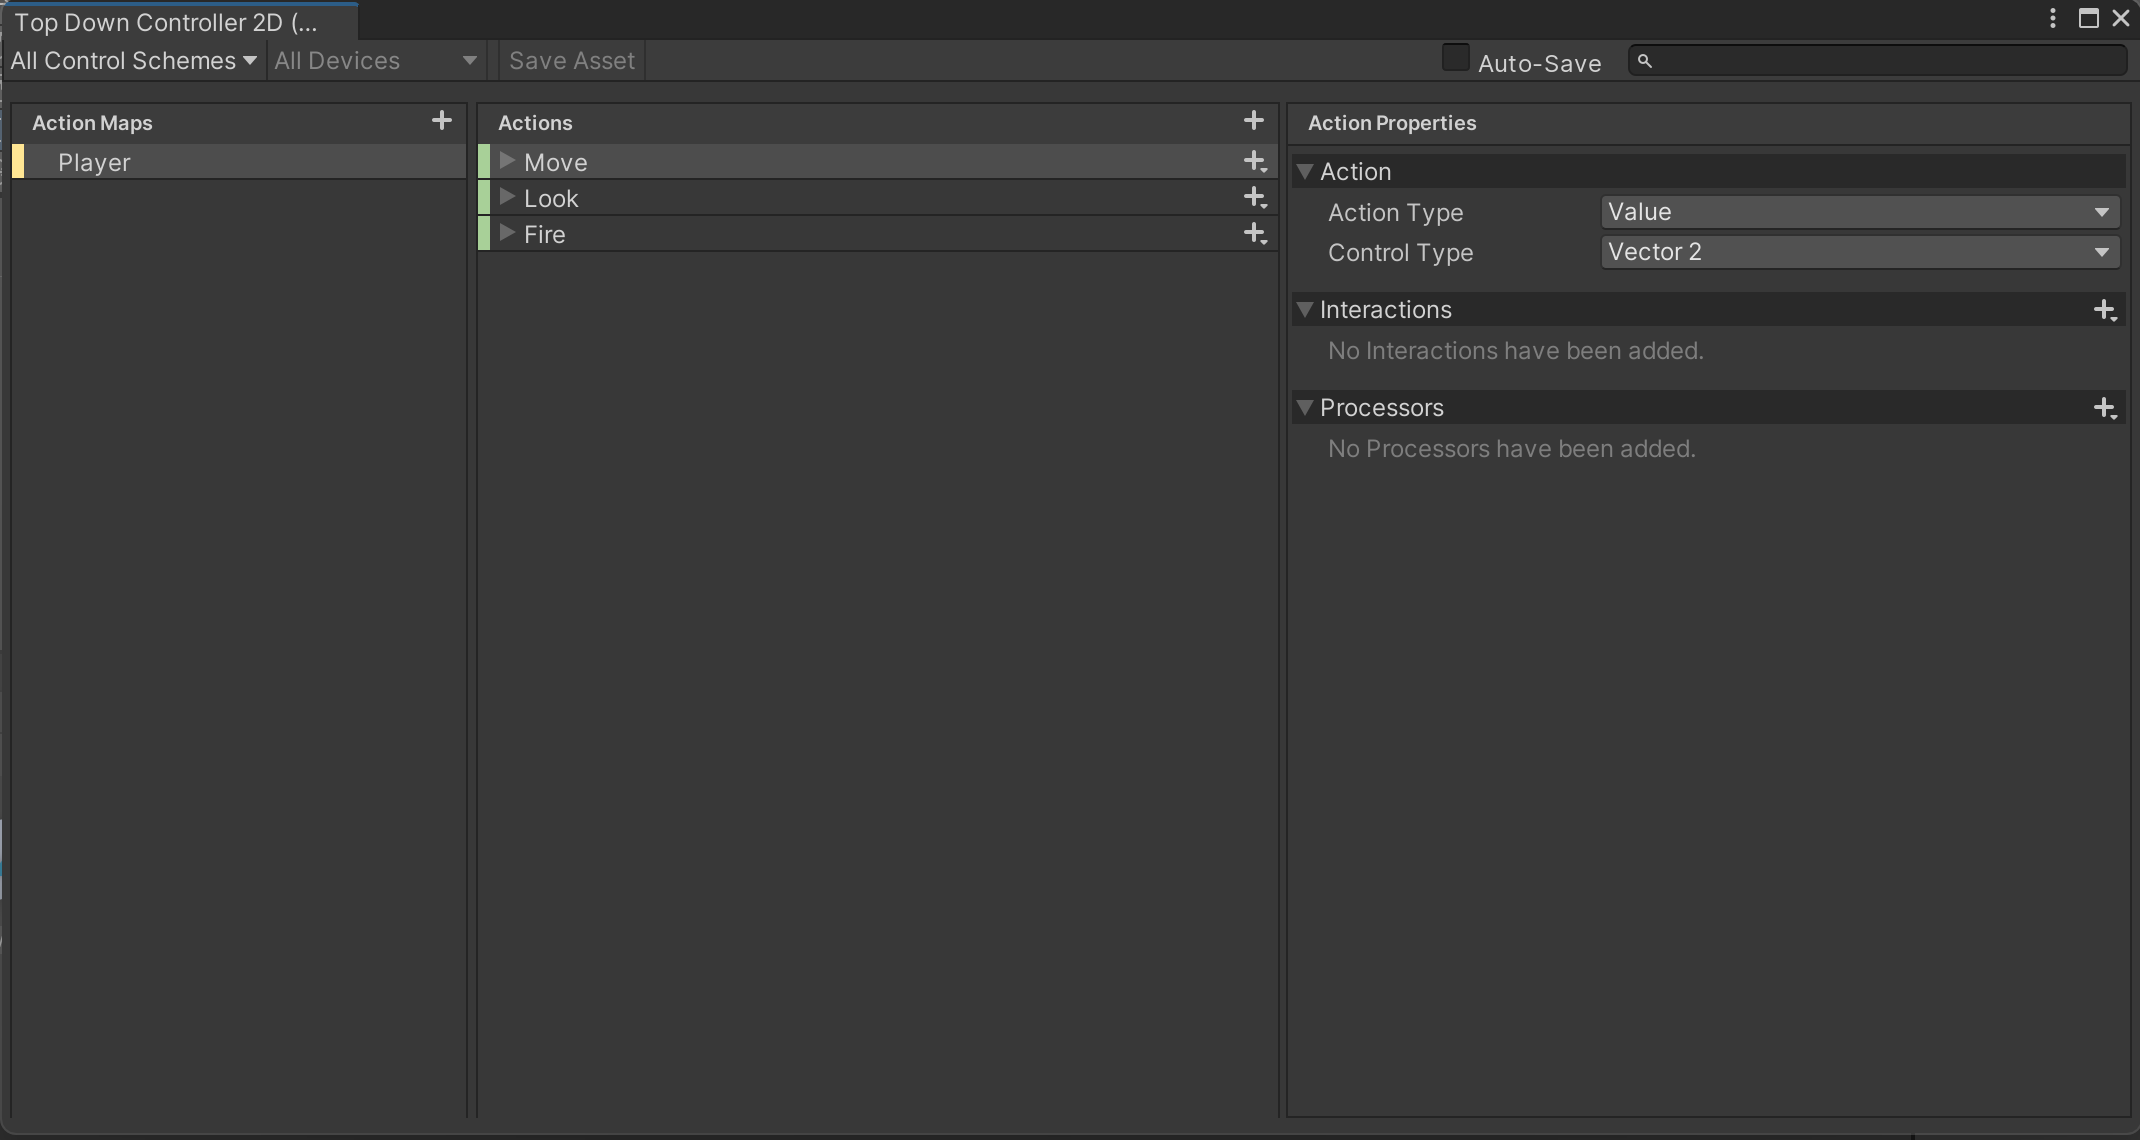Click the Save Asset button
This screenshot has height=1140, width=2140.
(572, 61)
